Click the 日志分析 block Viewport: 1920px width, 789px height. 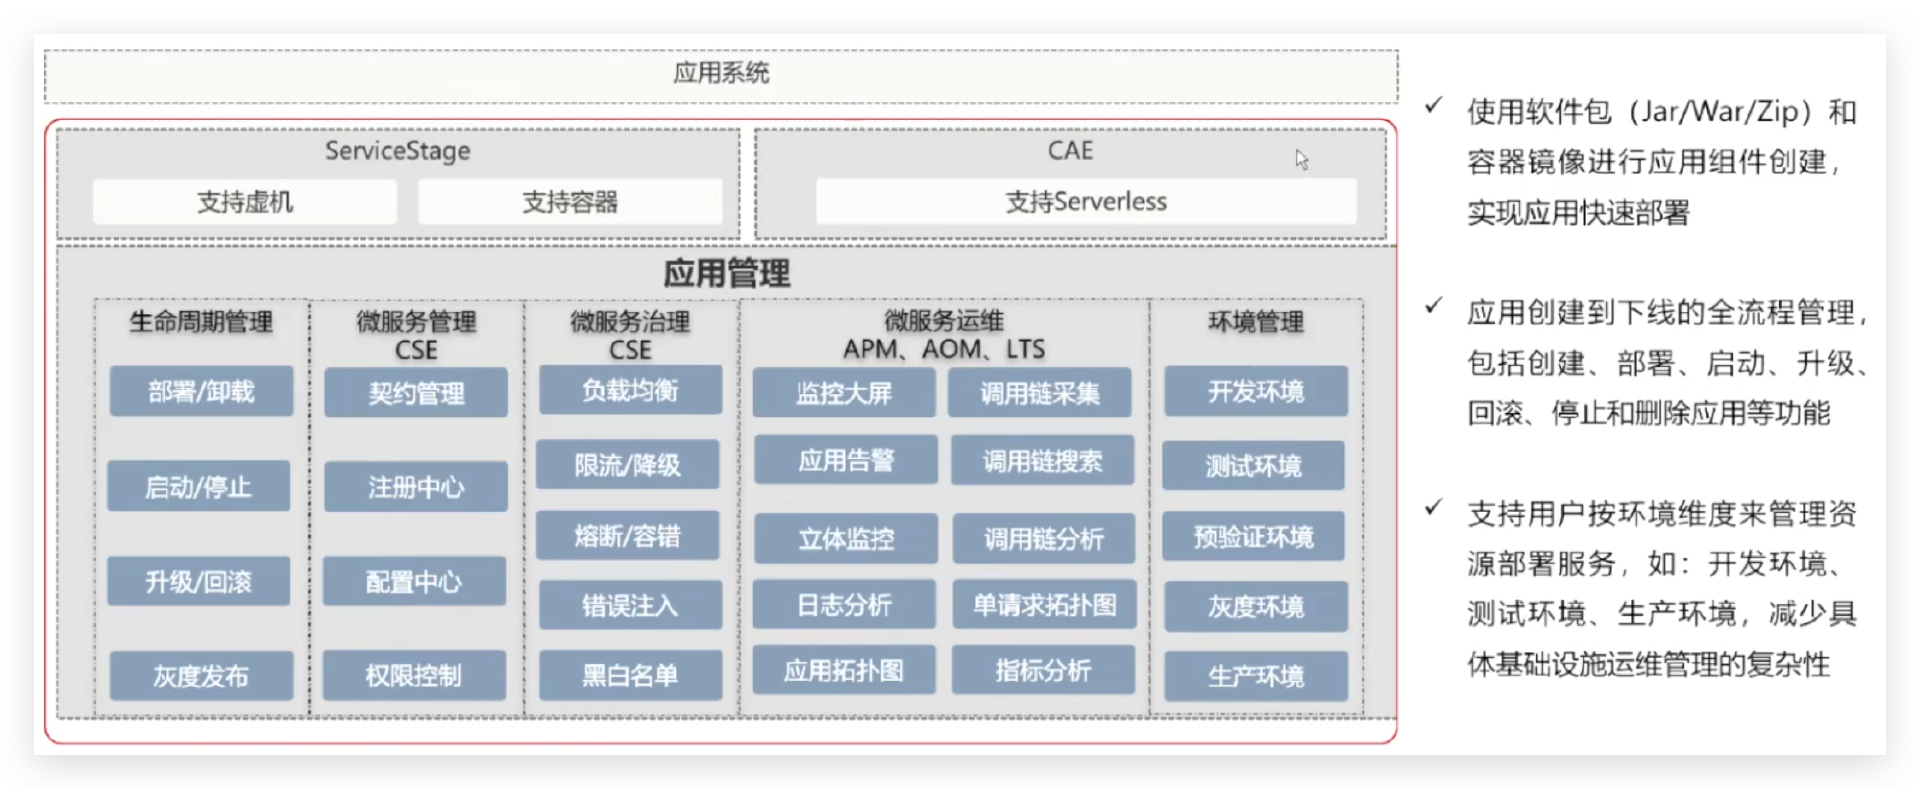click(x=844, y=604)
